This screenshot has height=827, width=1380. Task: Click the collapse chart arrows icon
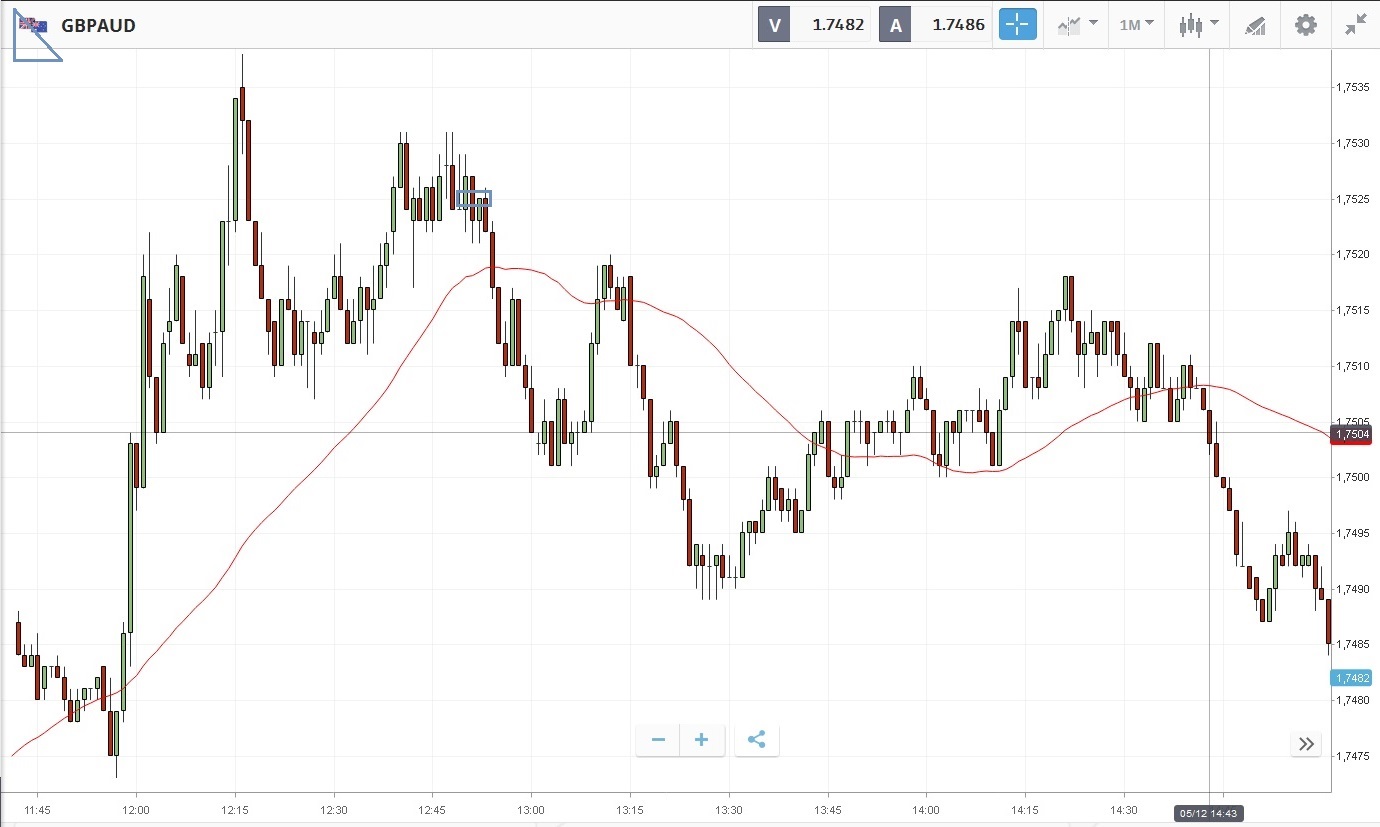click(x=1355, y=25)
